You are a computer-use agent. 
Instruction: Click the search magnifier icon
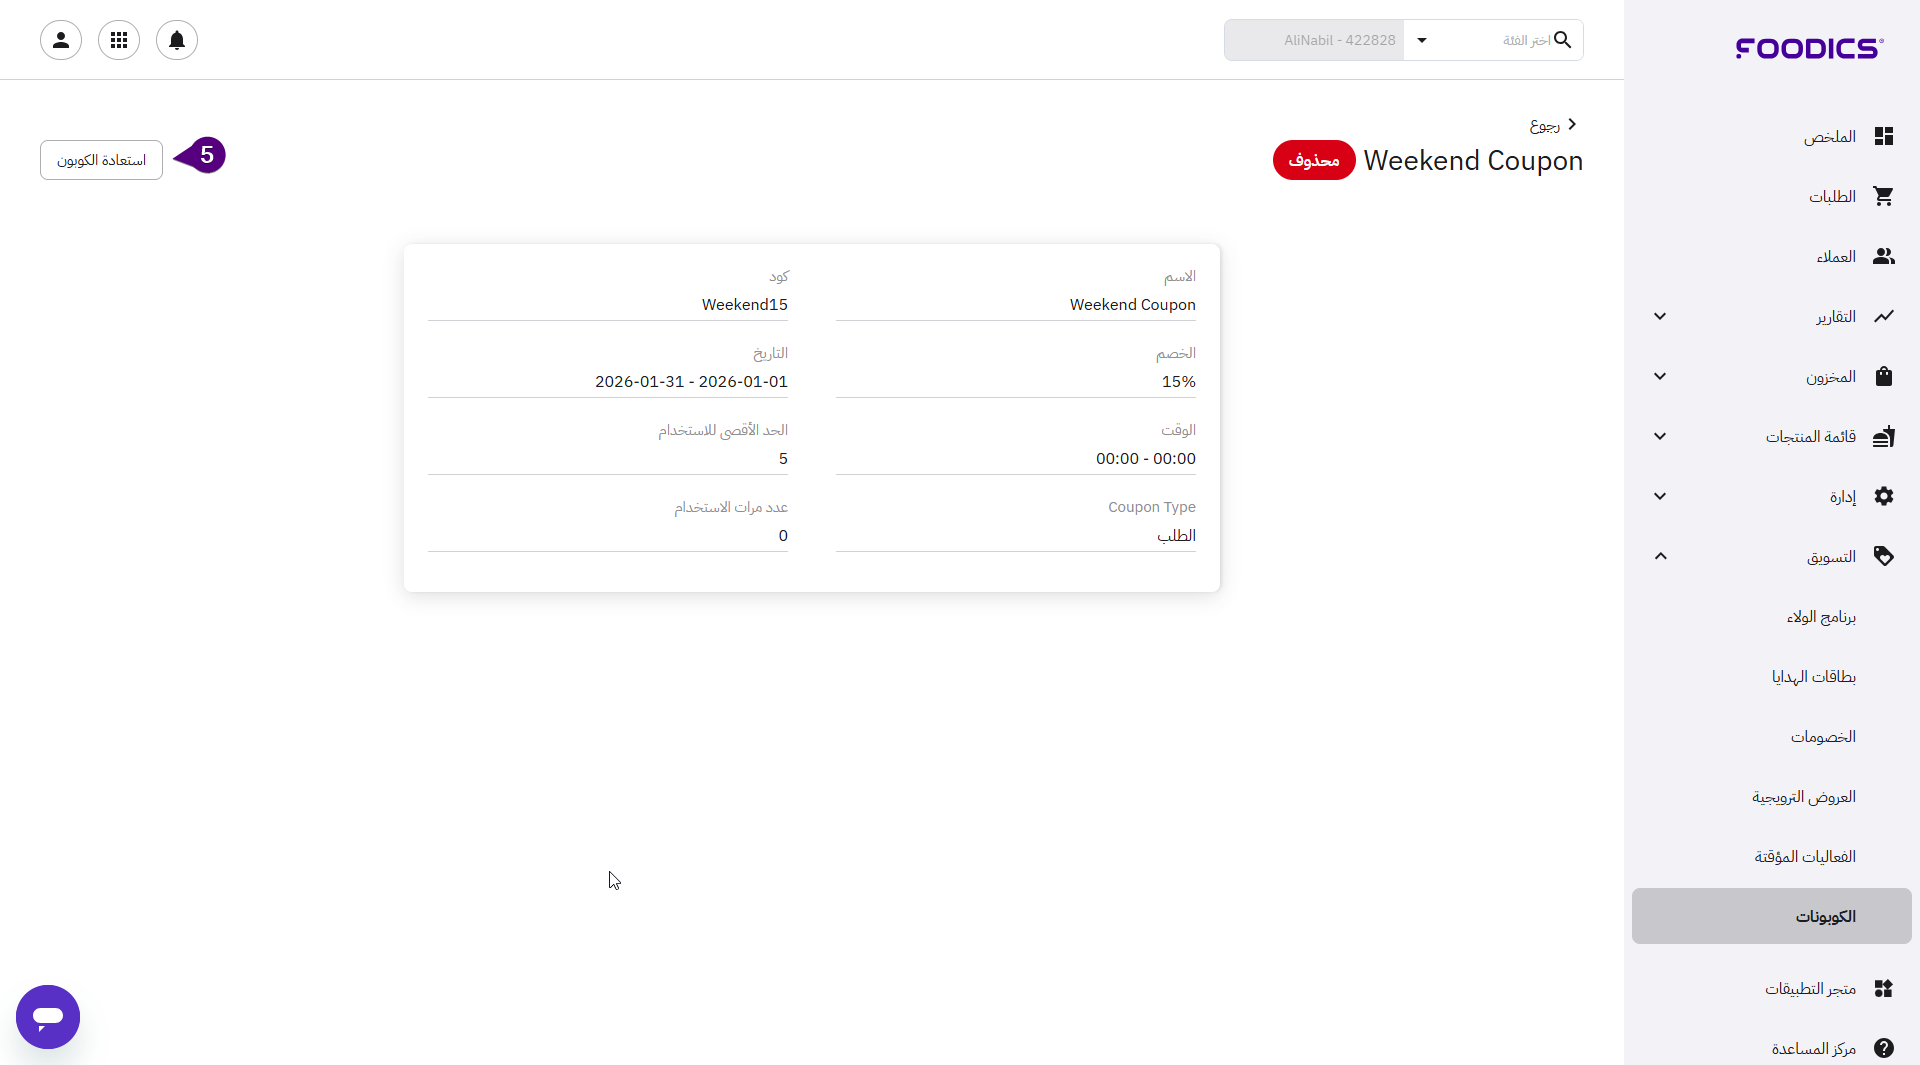click(x=1563, y=40)
